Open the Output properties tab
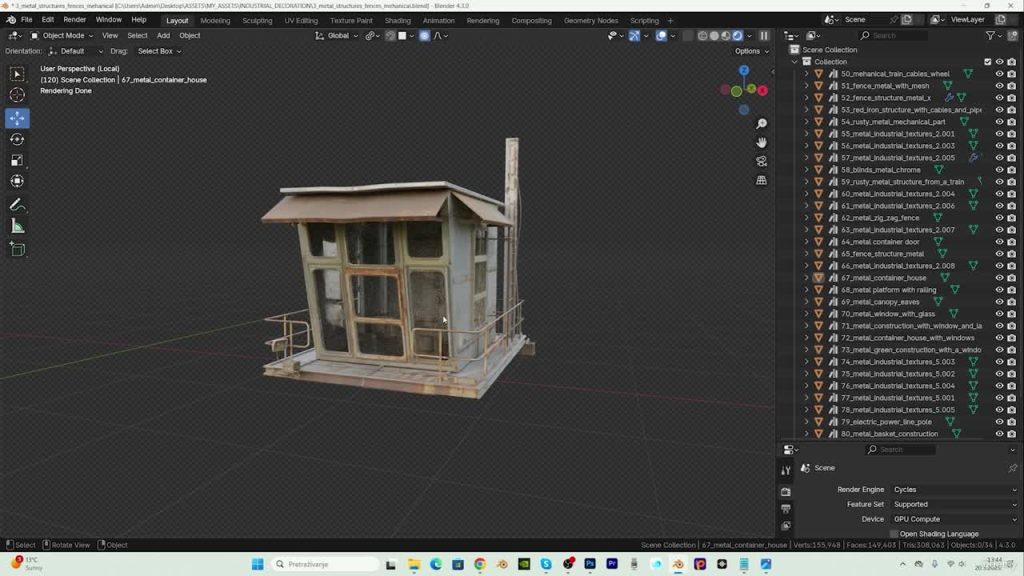Screen dimensions: 1024x576 pyautogui.click(x=786, y=508)
